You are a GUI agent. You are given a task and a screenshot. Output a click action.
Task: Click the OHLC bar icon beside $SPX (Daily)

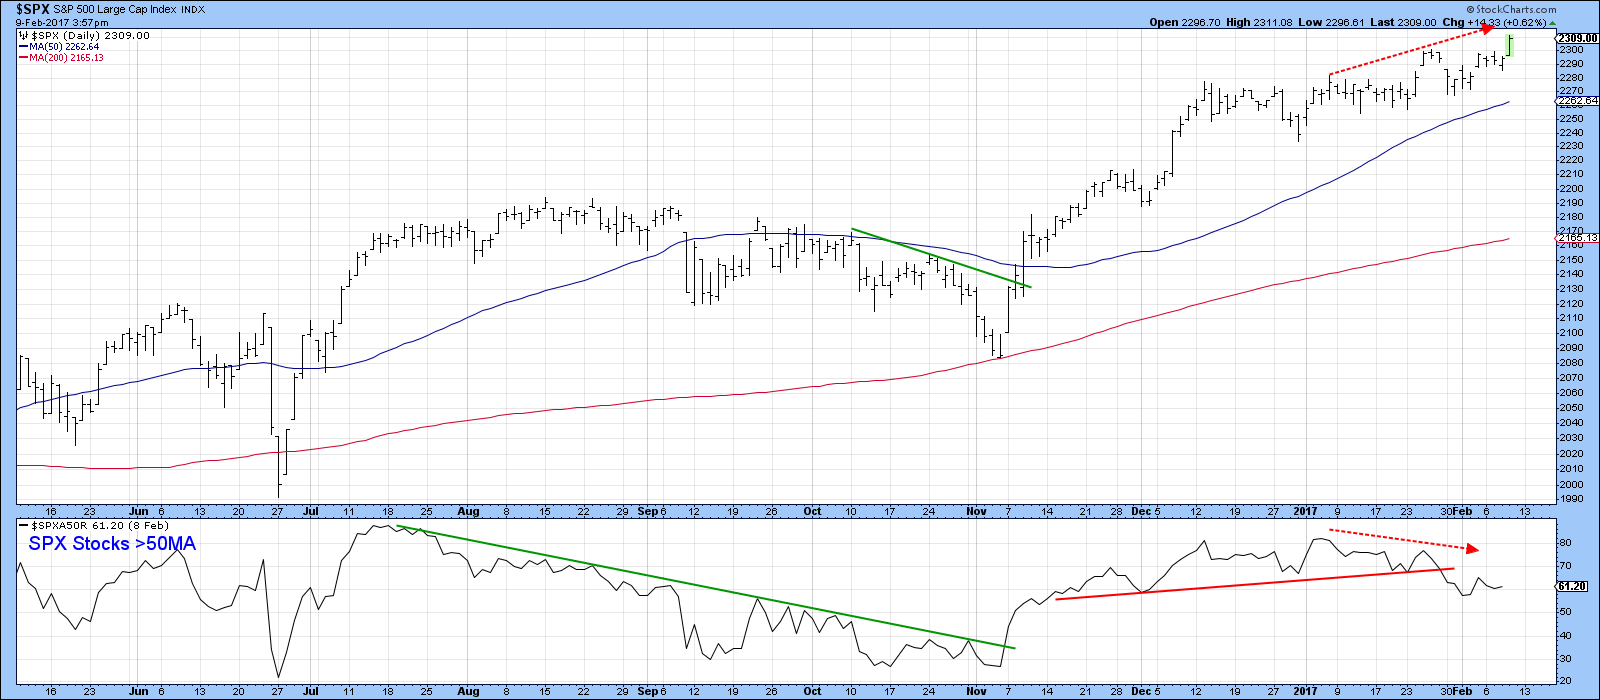click(x=25, y=35)
